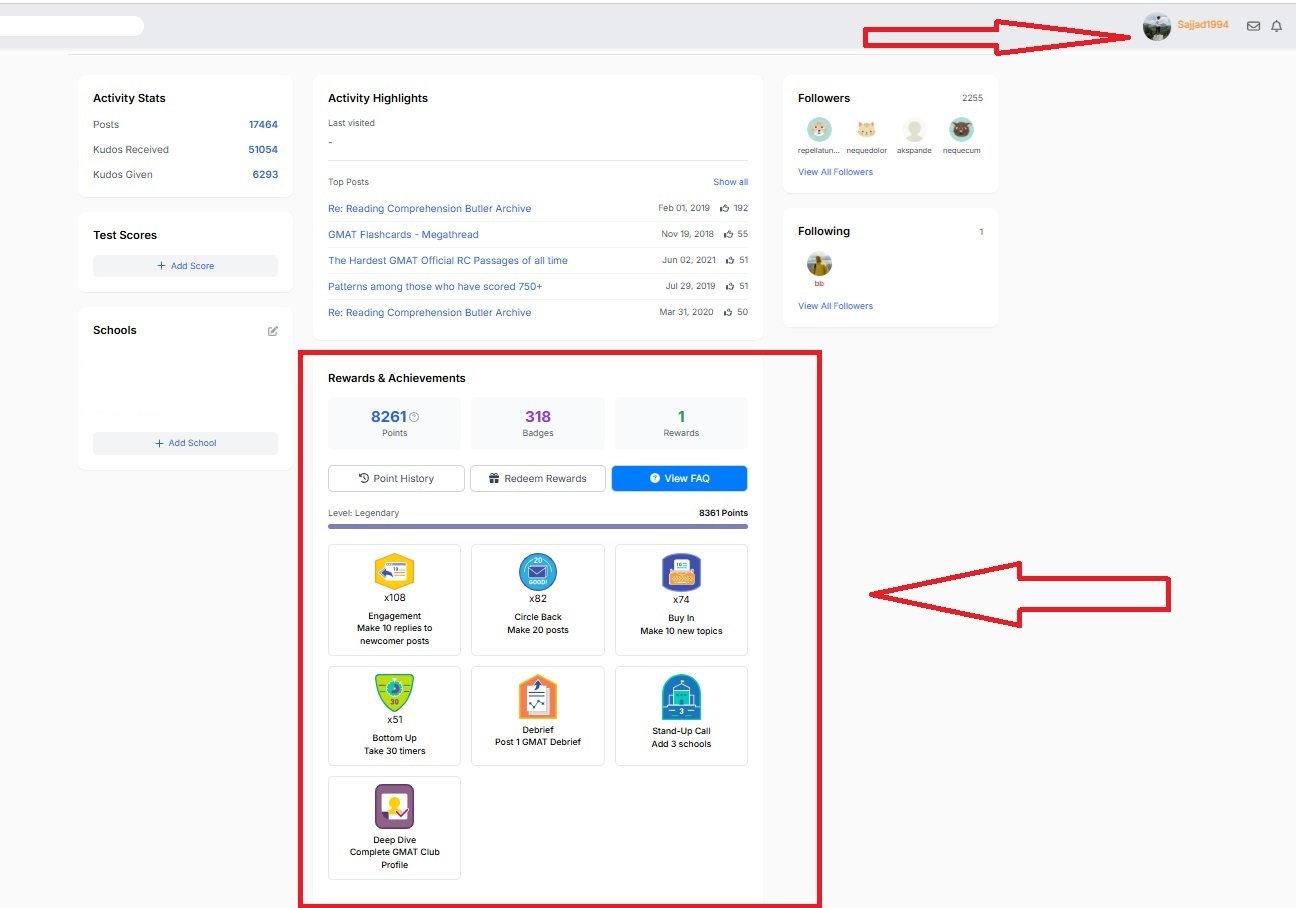1296x908 pixels.
Task: Select the Stand-Up Call badge icon
Action: click(x=681, y=697)
